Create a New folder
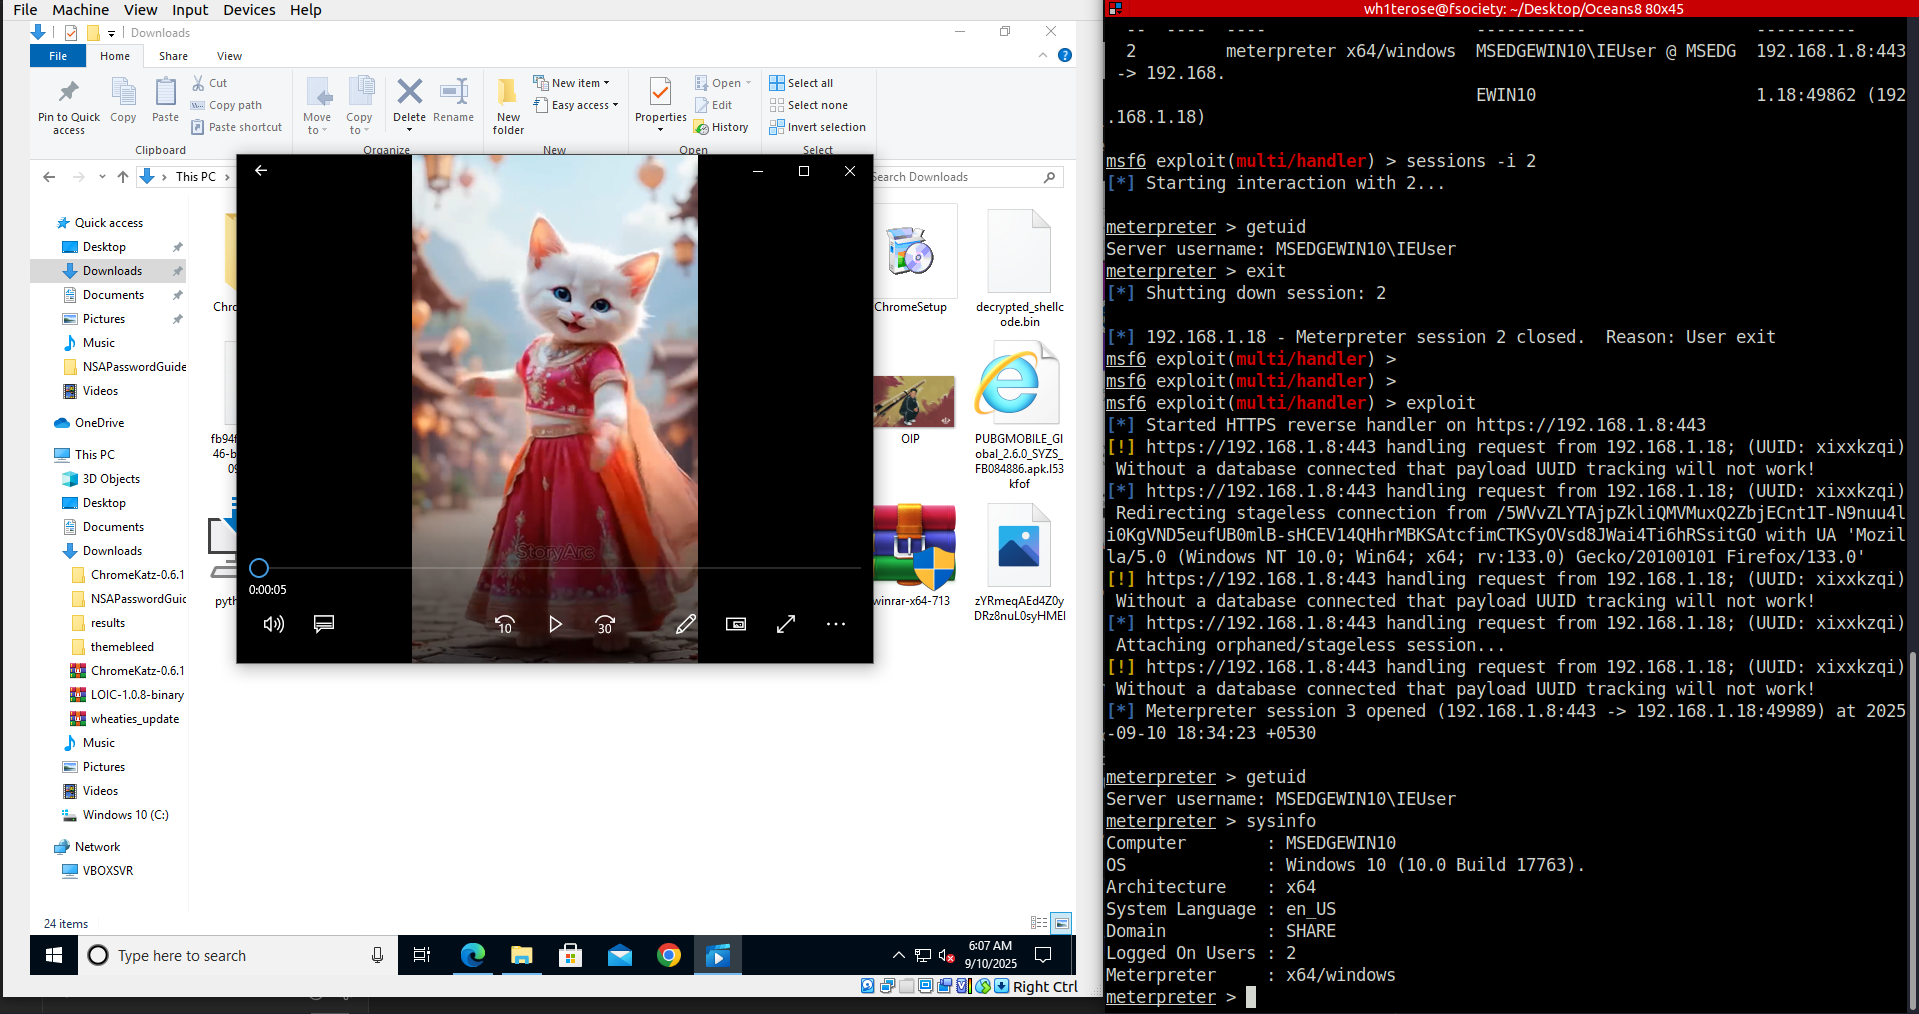 point(508,107)
